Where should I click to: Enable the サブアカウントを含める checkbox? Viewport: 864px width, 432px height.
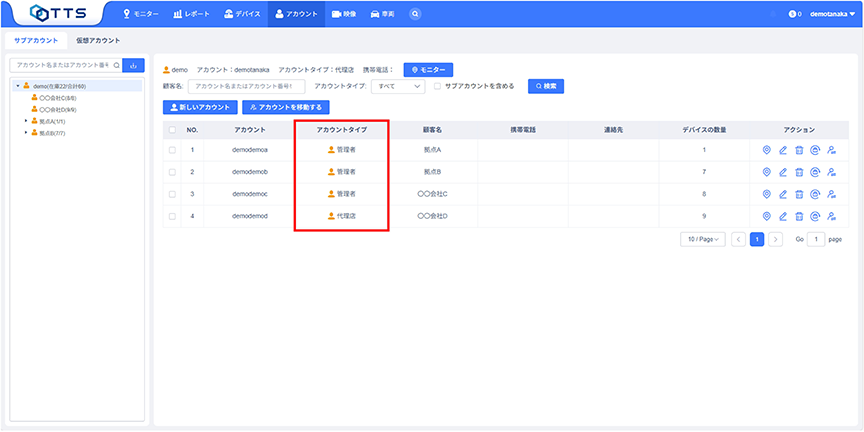coord(437,87)
